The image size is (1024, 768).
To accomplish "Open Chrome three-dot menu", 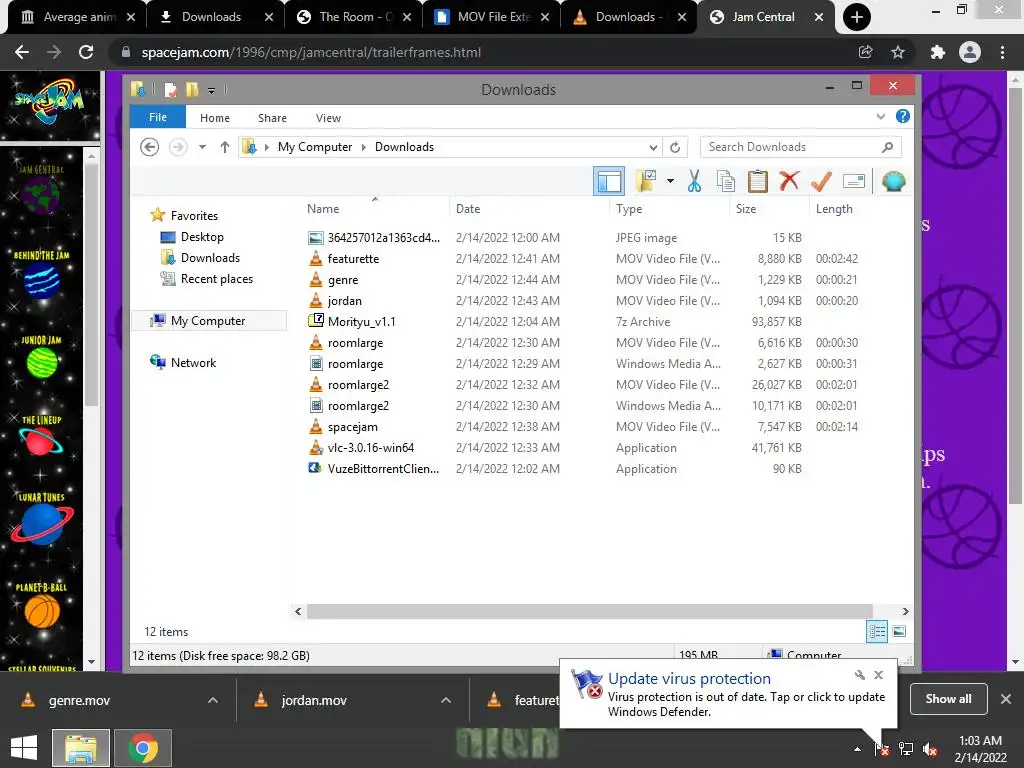I will click(x=1002, y=52).
